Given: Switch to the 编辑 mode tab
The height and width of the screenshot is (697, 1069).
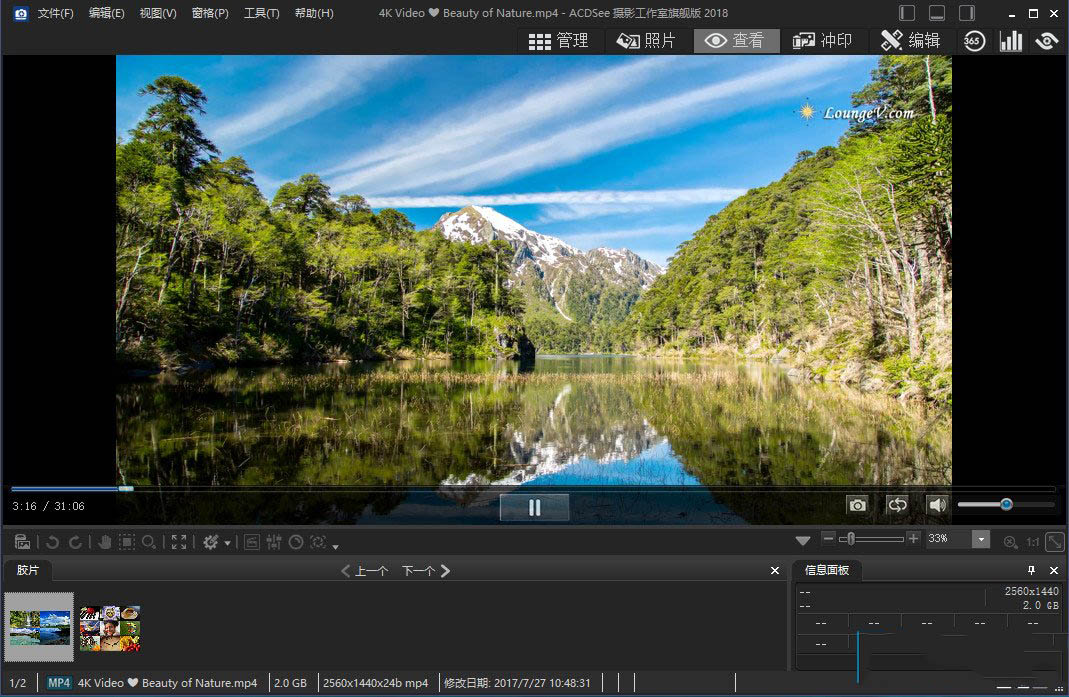Looking at the screenshot, I should tap(910, 41).
